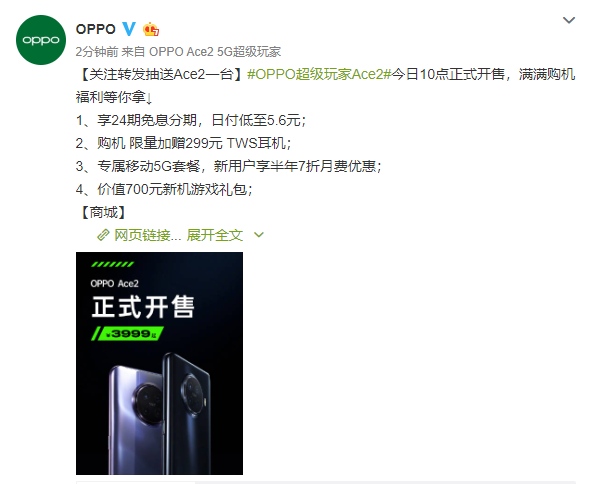The image size is (592, 484).
Task: Click the dark blue Ace2 phone in poster
Action: 187,412
